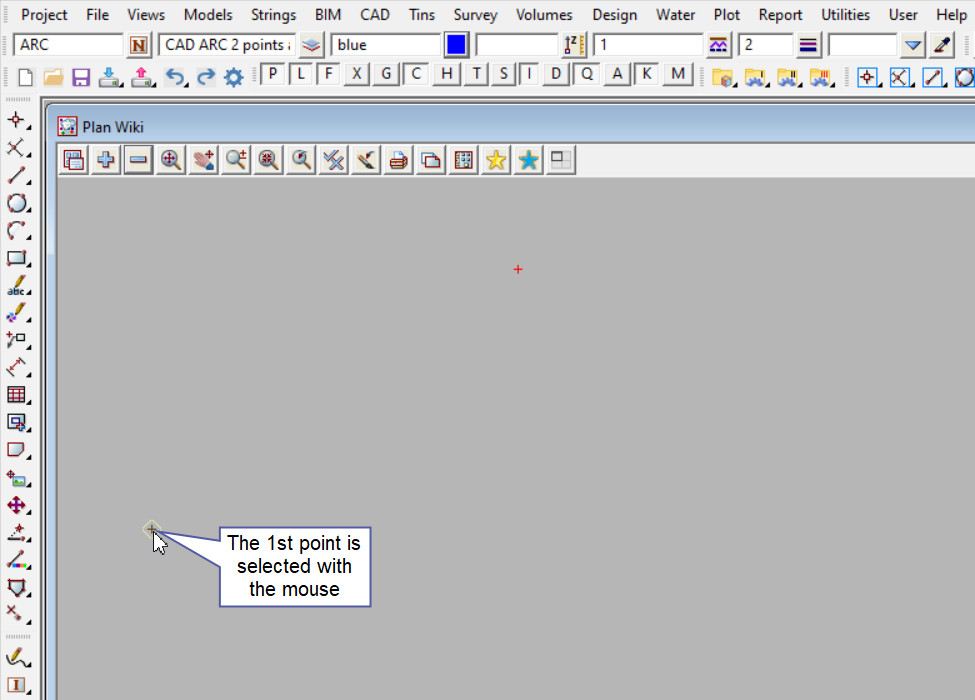Choose the CAD text 'abc' tool

pyautogui.click(x=17, y=286)
